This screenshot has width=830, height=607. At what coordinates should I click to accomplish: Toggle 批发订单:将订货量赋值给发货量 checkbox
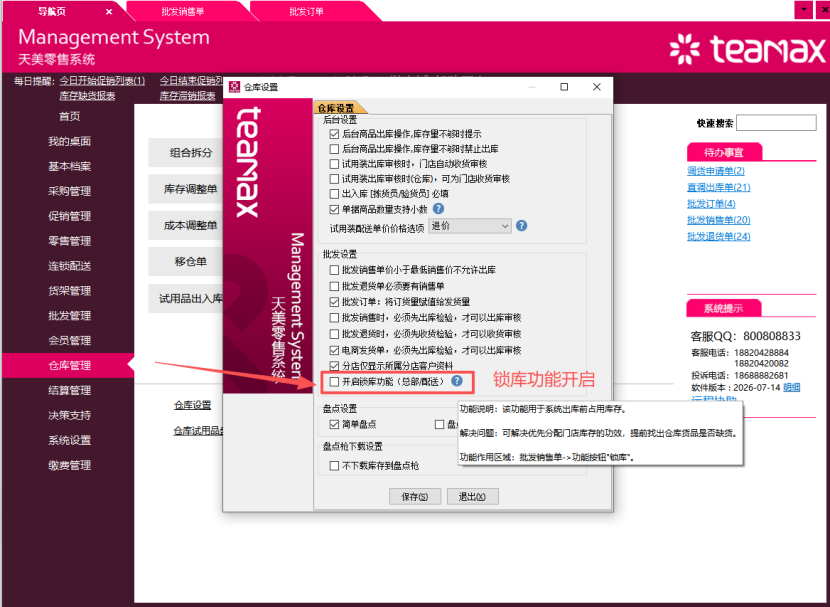pyautogui.click(x=334, y=302)
